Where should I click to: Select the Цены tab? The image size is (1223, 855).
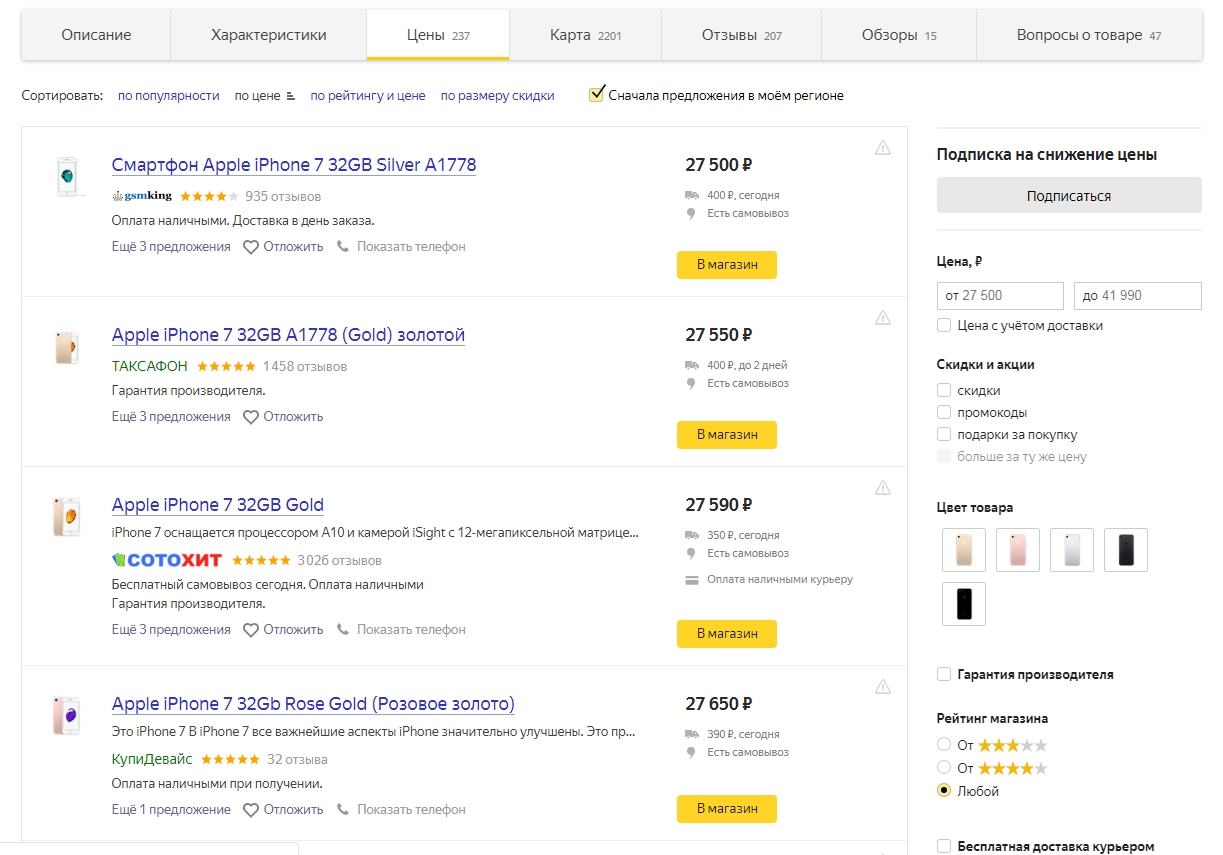pos(438,35)
